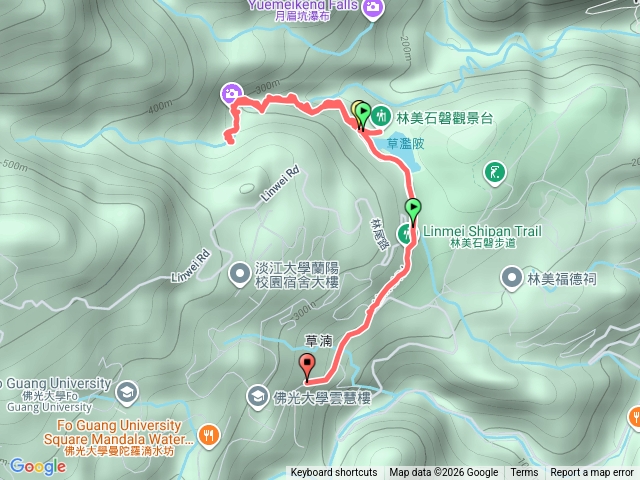Click the golf course pin icon
The image size is (640, 480).
(x=494, y=173)
